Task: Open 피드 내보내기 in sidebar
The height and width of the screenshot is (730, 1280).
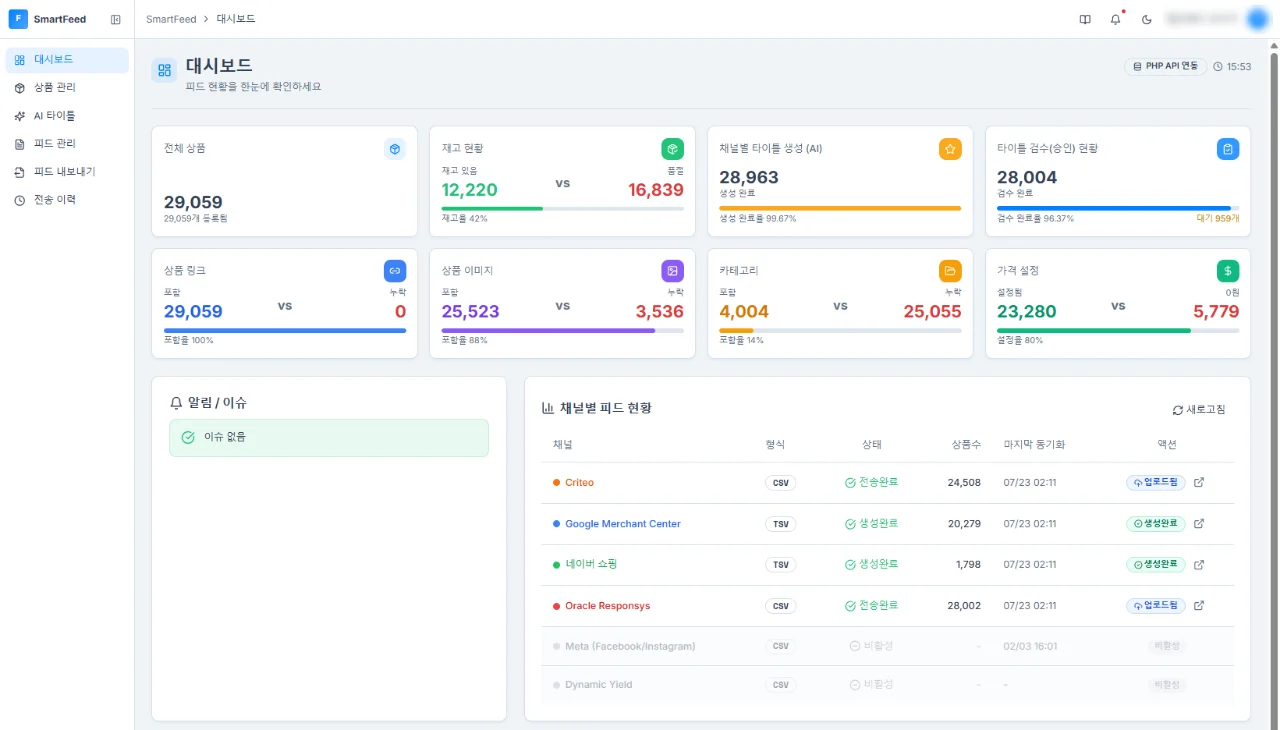Action: [x=67, y=172]
